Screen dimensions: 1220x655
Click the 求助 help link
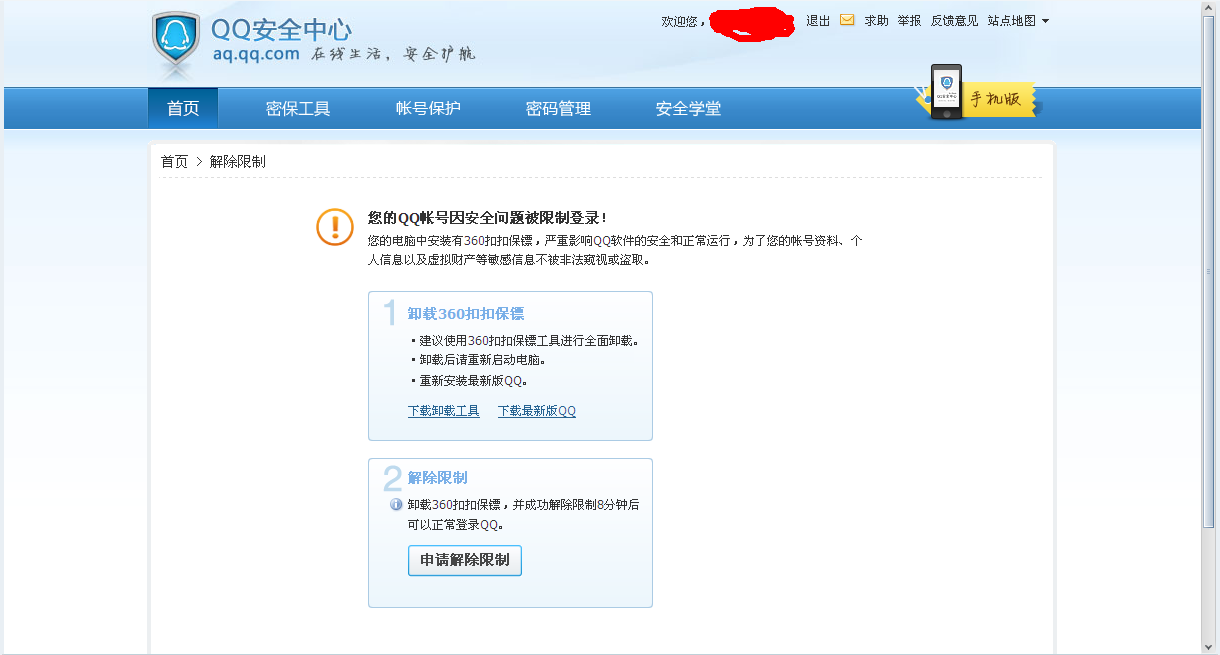click(876, 20)
